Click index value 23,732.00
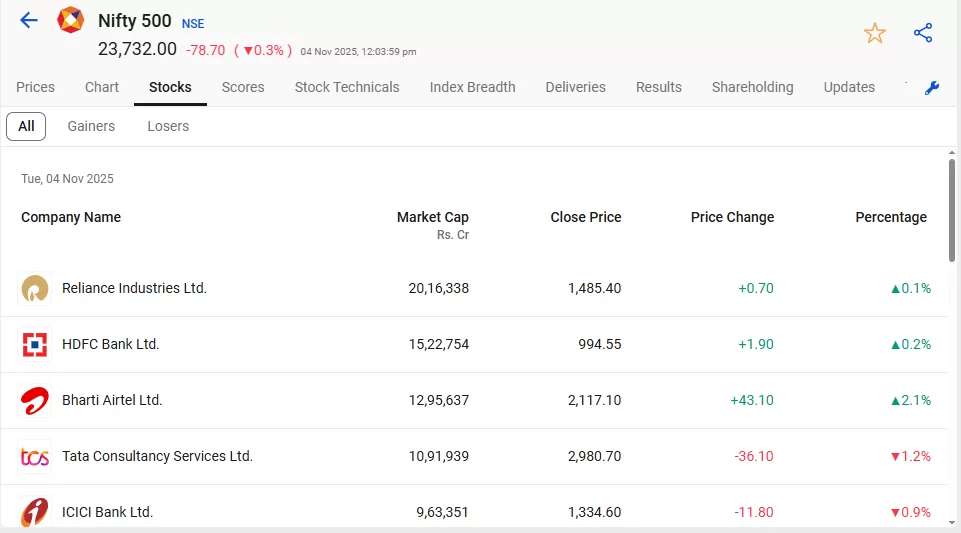The height and width of the screenshot is (533, 961). [x=137, y=49]
